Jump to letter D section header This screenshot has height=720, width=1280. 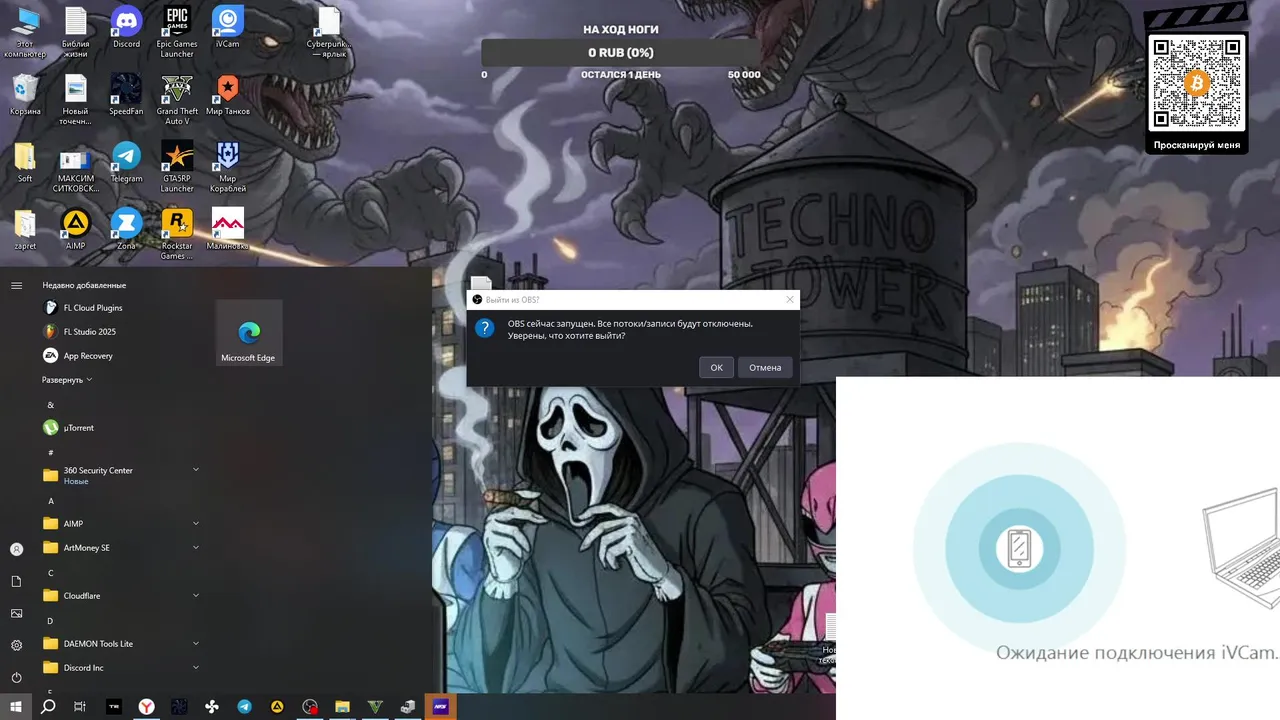coord(51,621)
